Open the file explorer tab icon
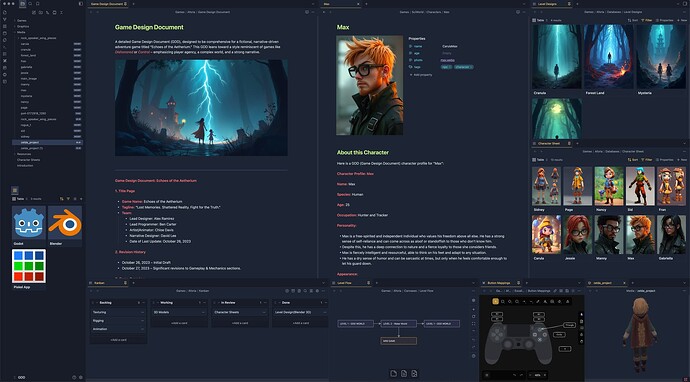Image resolution: width=690 pixels, height=382 pixels. [x=22, y=4]
